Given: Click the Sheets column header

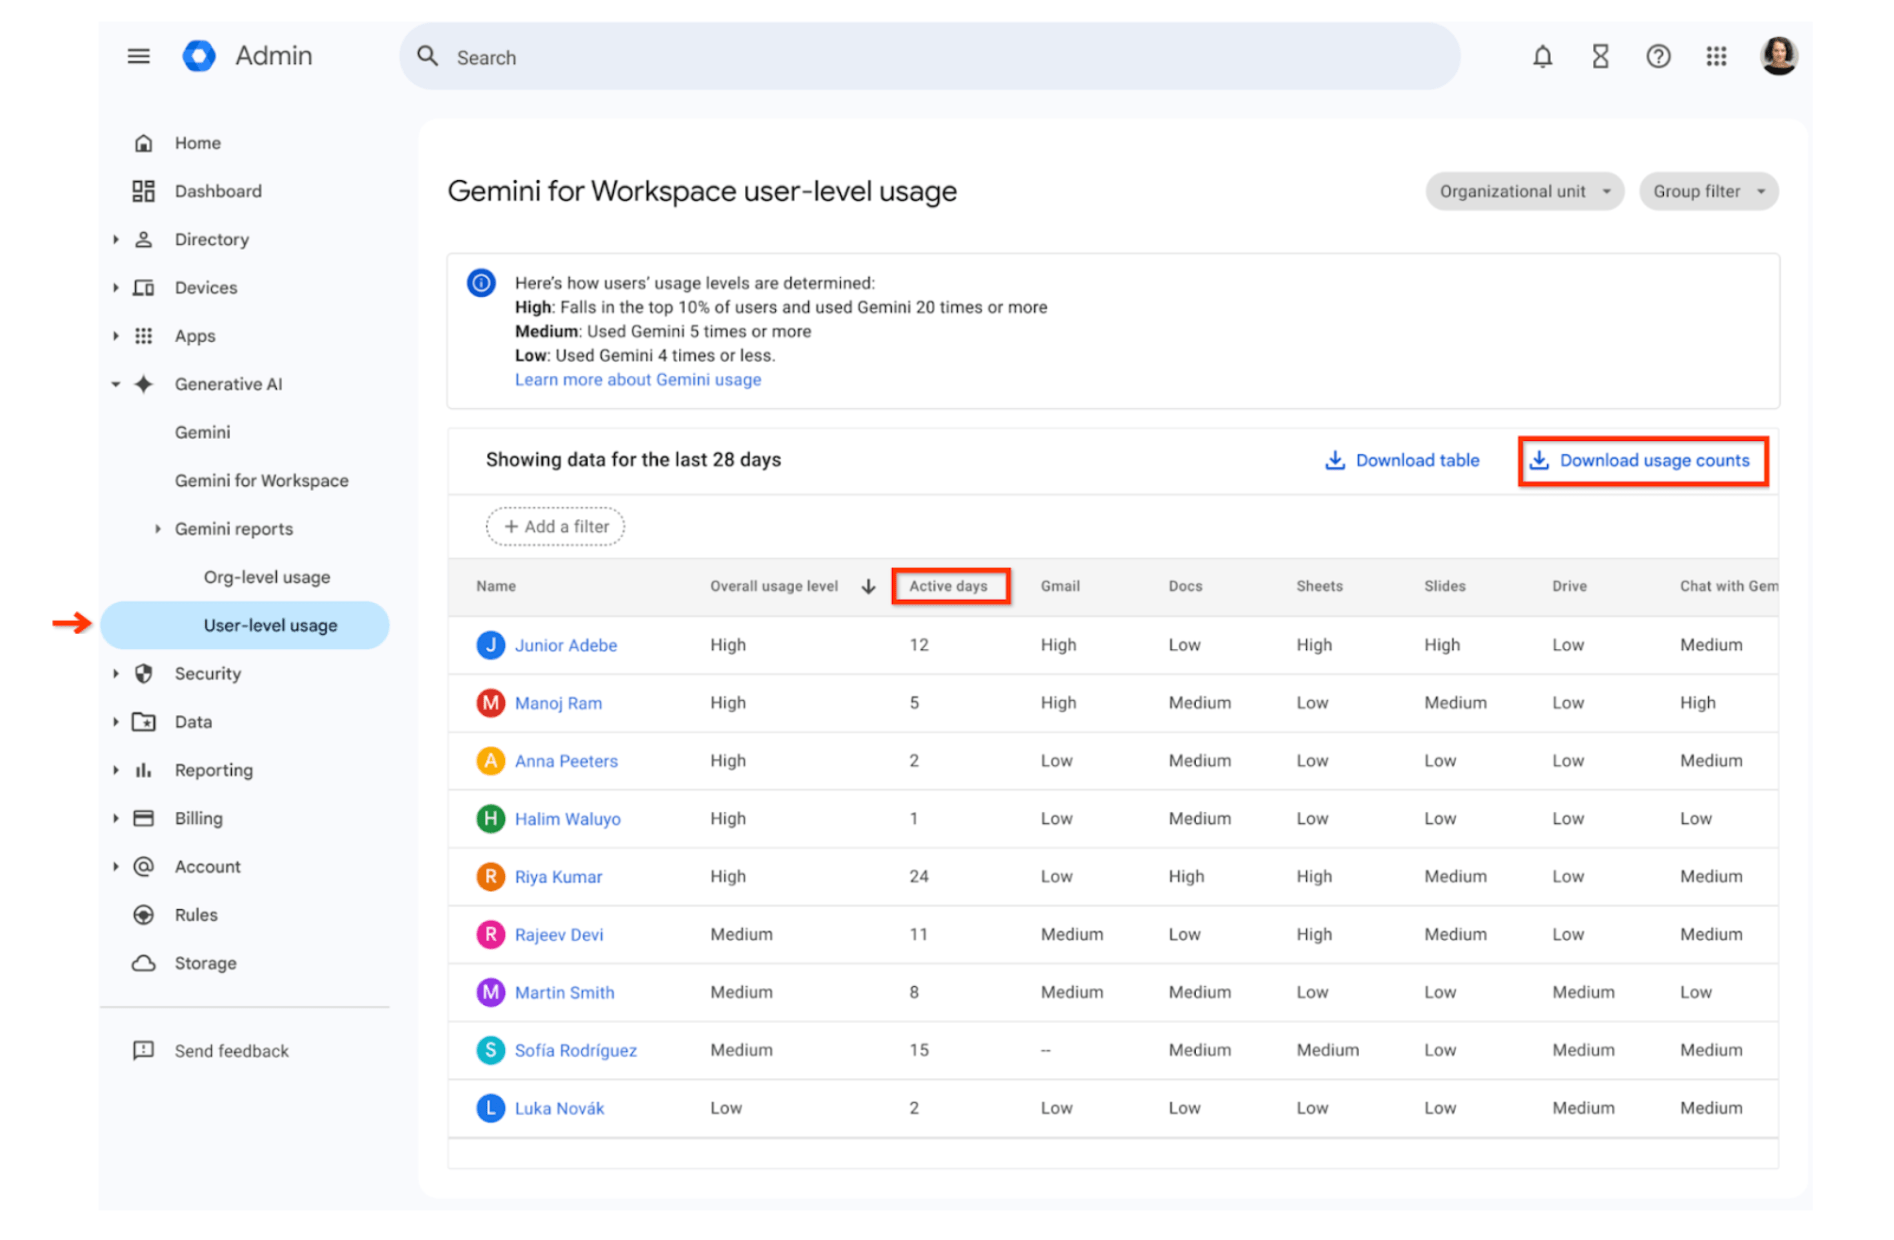Looking at the screenshot, I should 1319,586.
